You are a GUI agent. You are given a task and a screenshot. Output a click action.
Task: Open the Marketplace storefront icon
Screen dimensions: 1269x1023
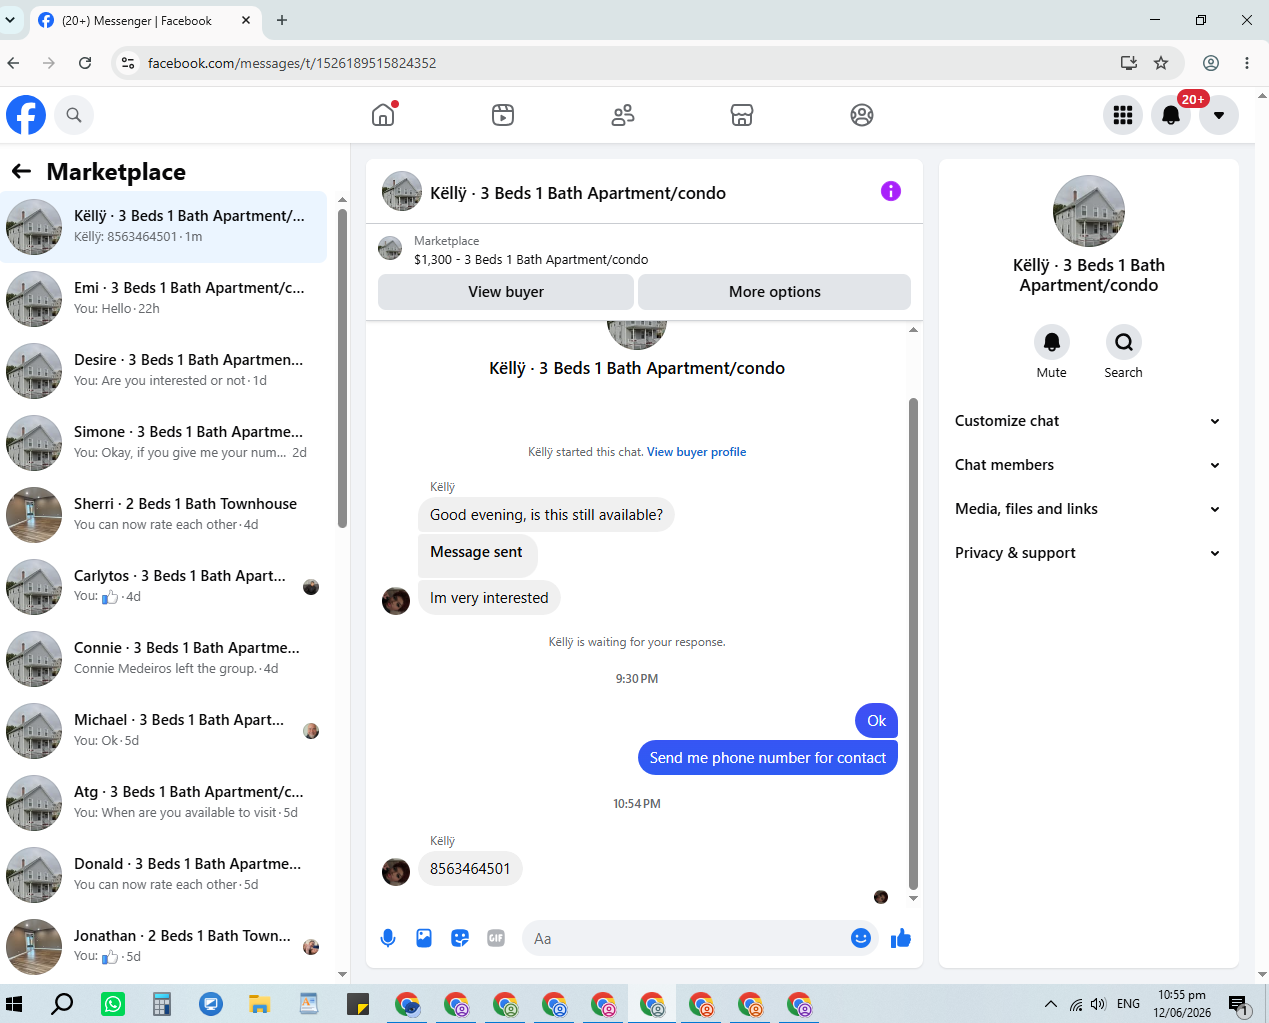[x=742, y=115]
